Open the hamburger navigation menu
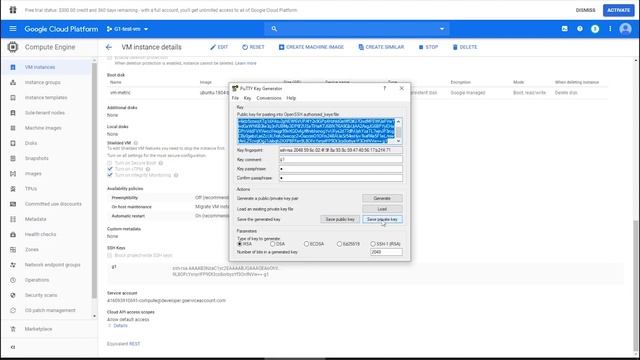The height and width of the screenshot is (360, 640). 13,29
